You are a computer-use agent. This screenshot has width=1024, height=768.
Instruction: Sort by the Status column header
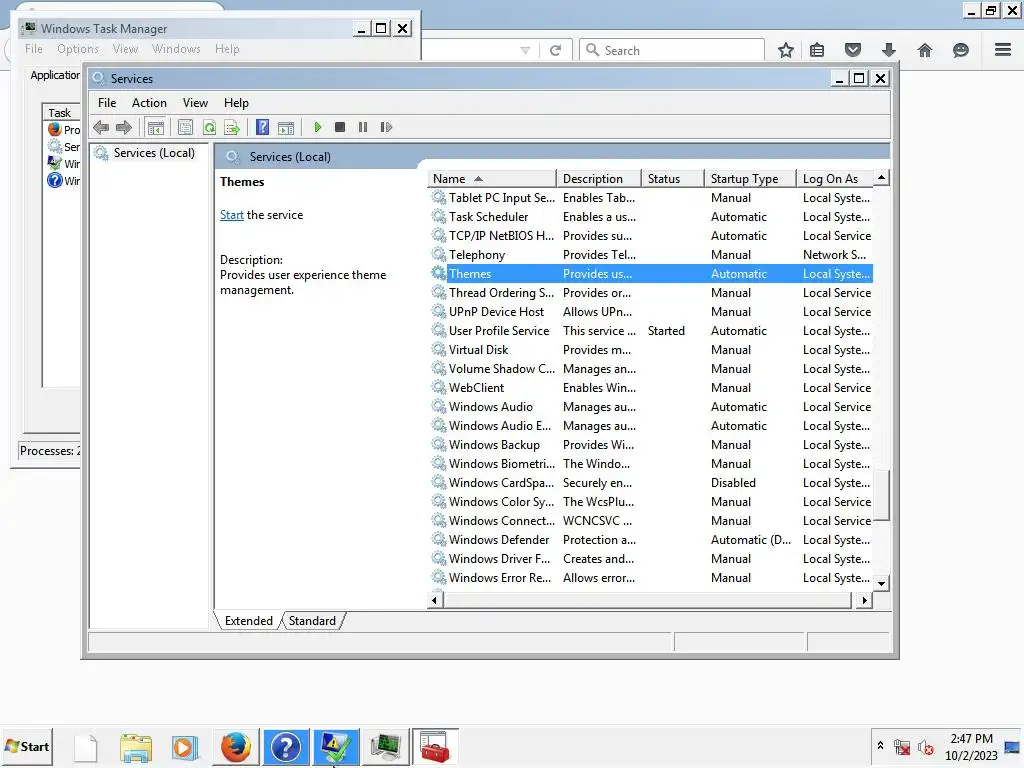coord(673,179)
